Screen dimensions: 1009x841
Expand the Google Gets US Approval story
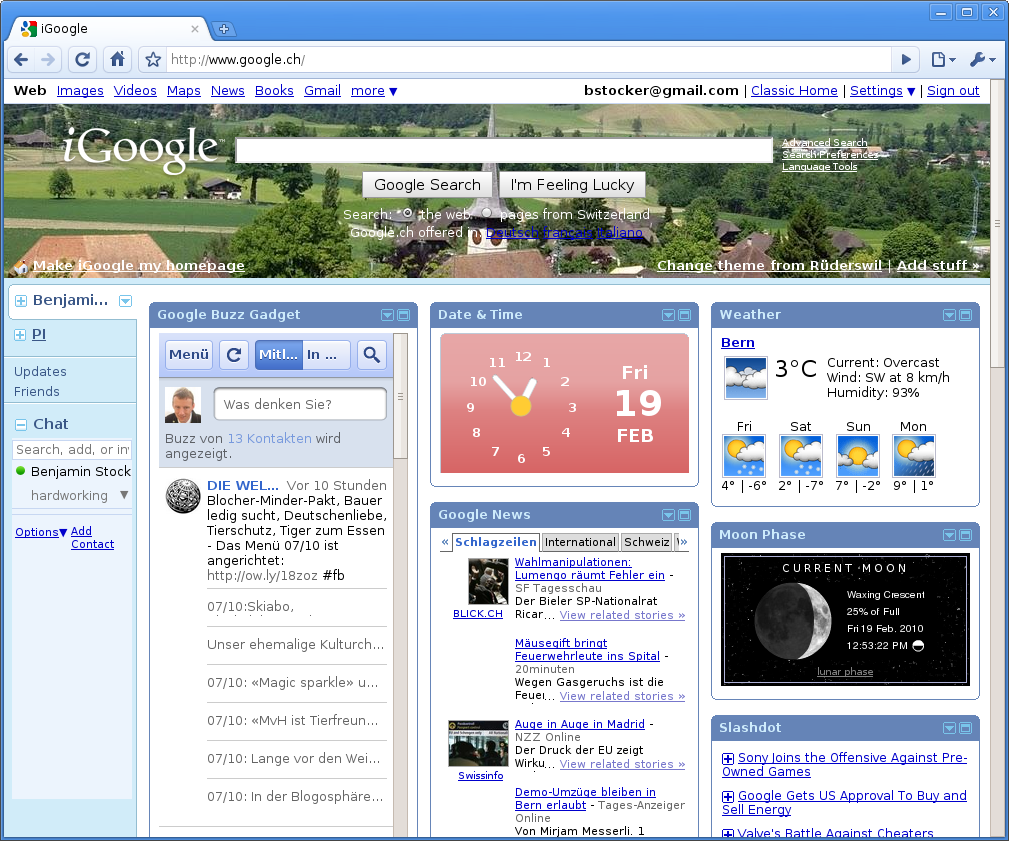point(728,797)
